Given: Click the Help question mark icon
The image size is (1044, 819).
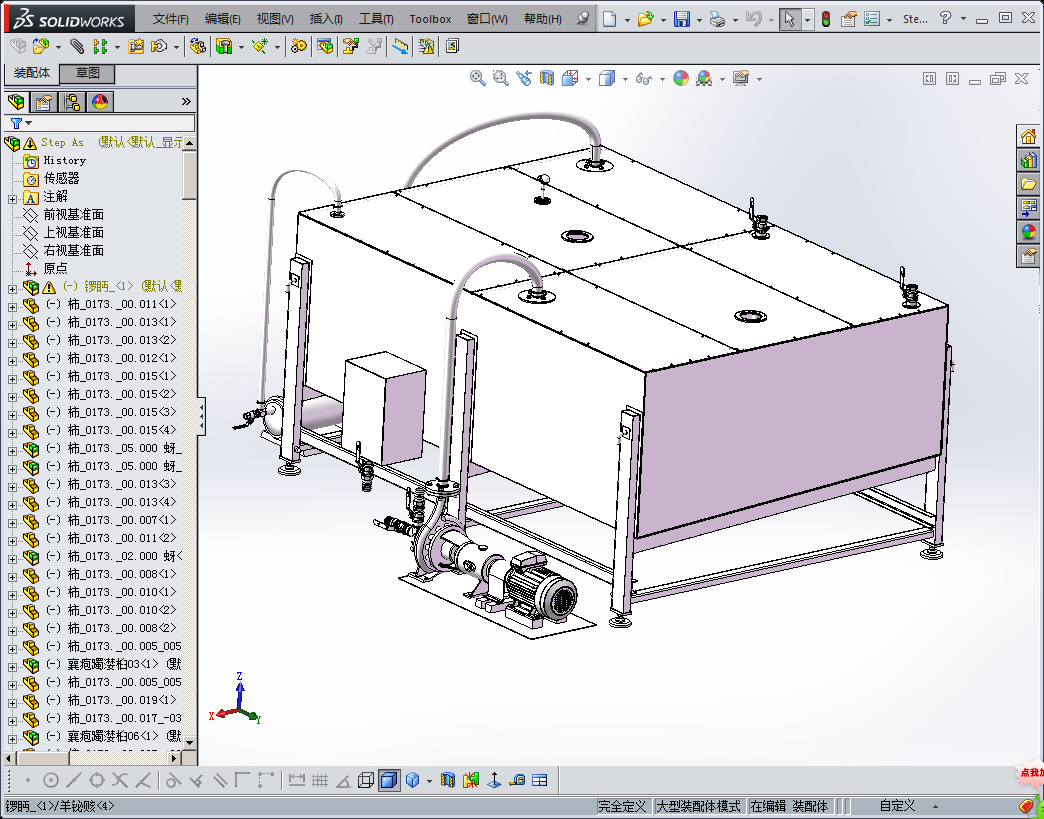Looking at the screenshot, I should (x=945, y=19).
